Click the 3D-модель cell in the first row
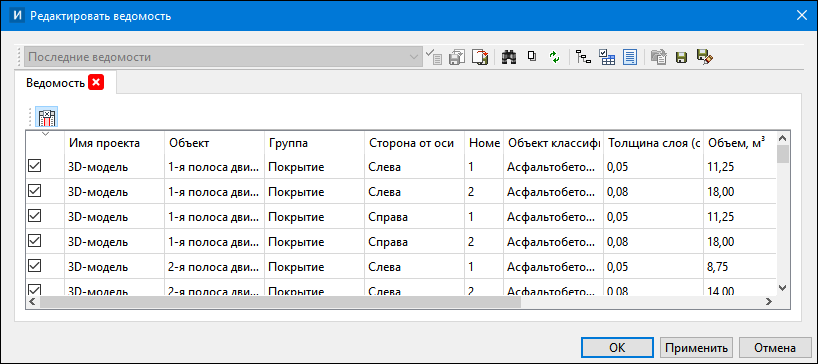 (114, 167)
